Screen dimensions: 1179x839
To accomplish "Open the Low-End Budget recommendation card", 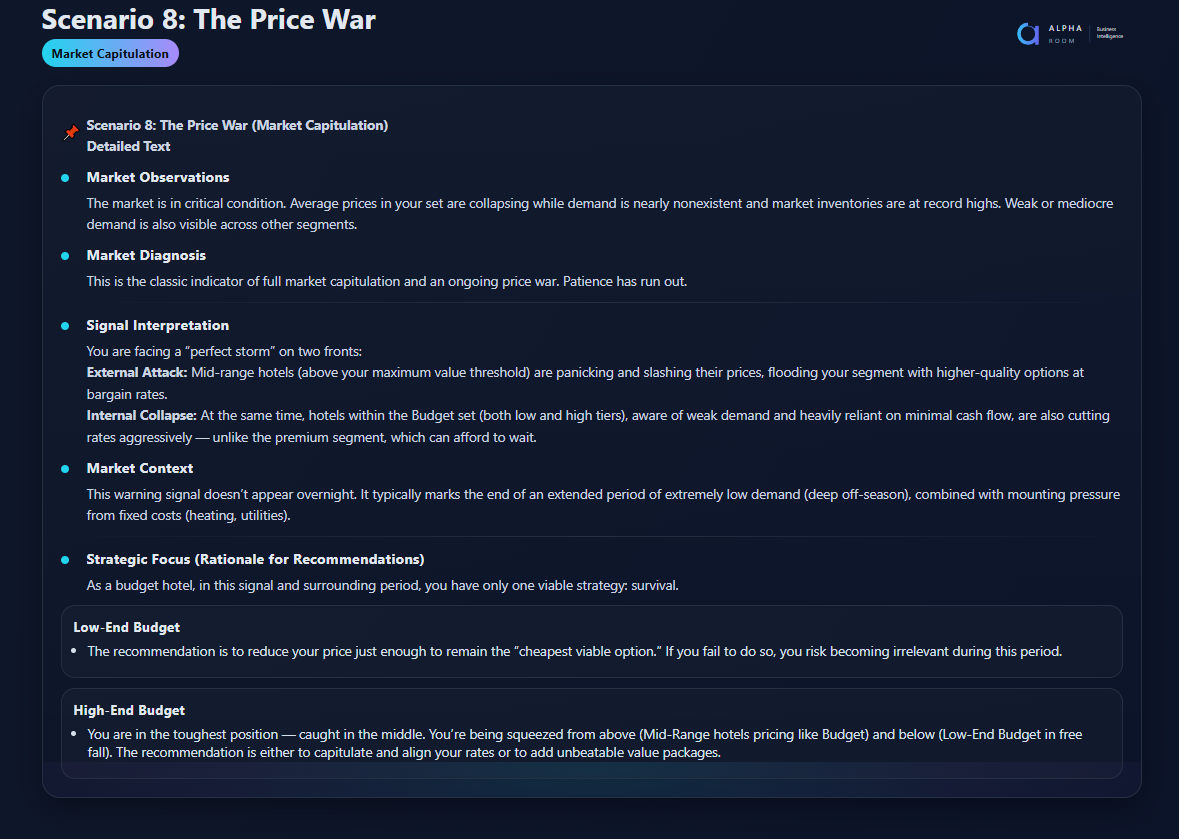I will 591,641.
